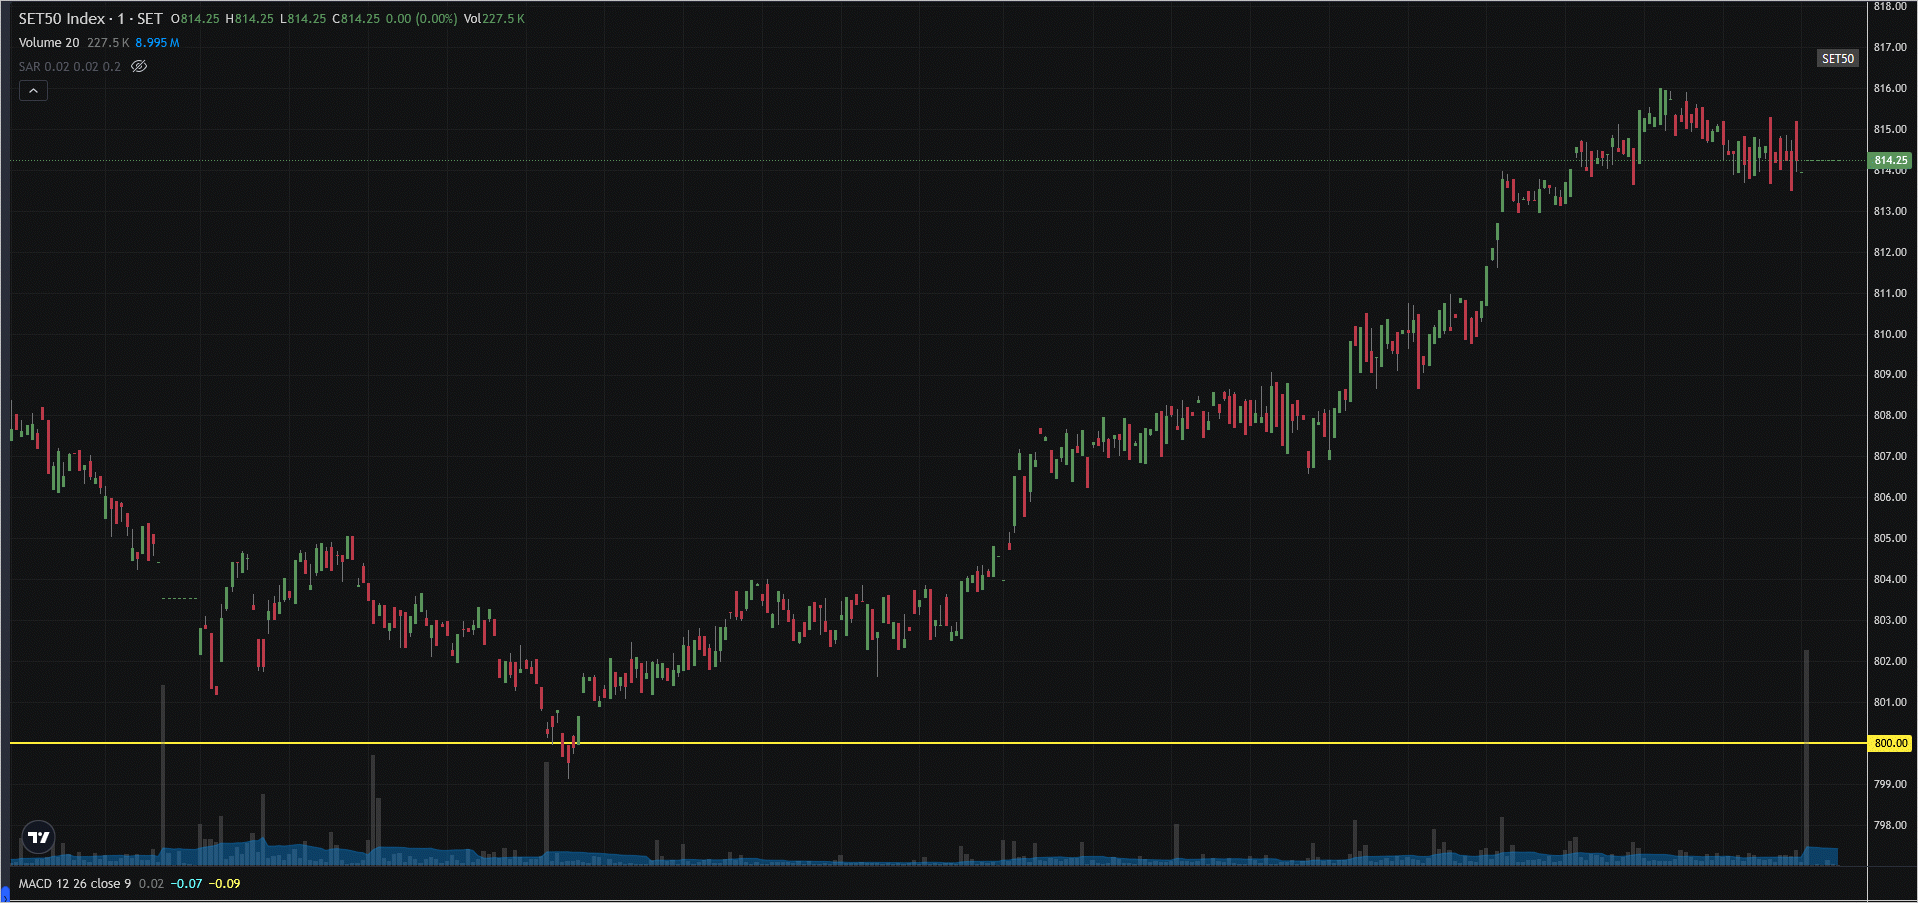The image size is (1918, 903).
Task: Click the 803.00 price axis label
Action: tap(1890, 620)
